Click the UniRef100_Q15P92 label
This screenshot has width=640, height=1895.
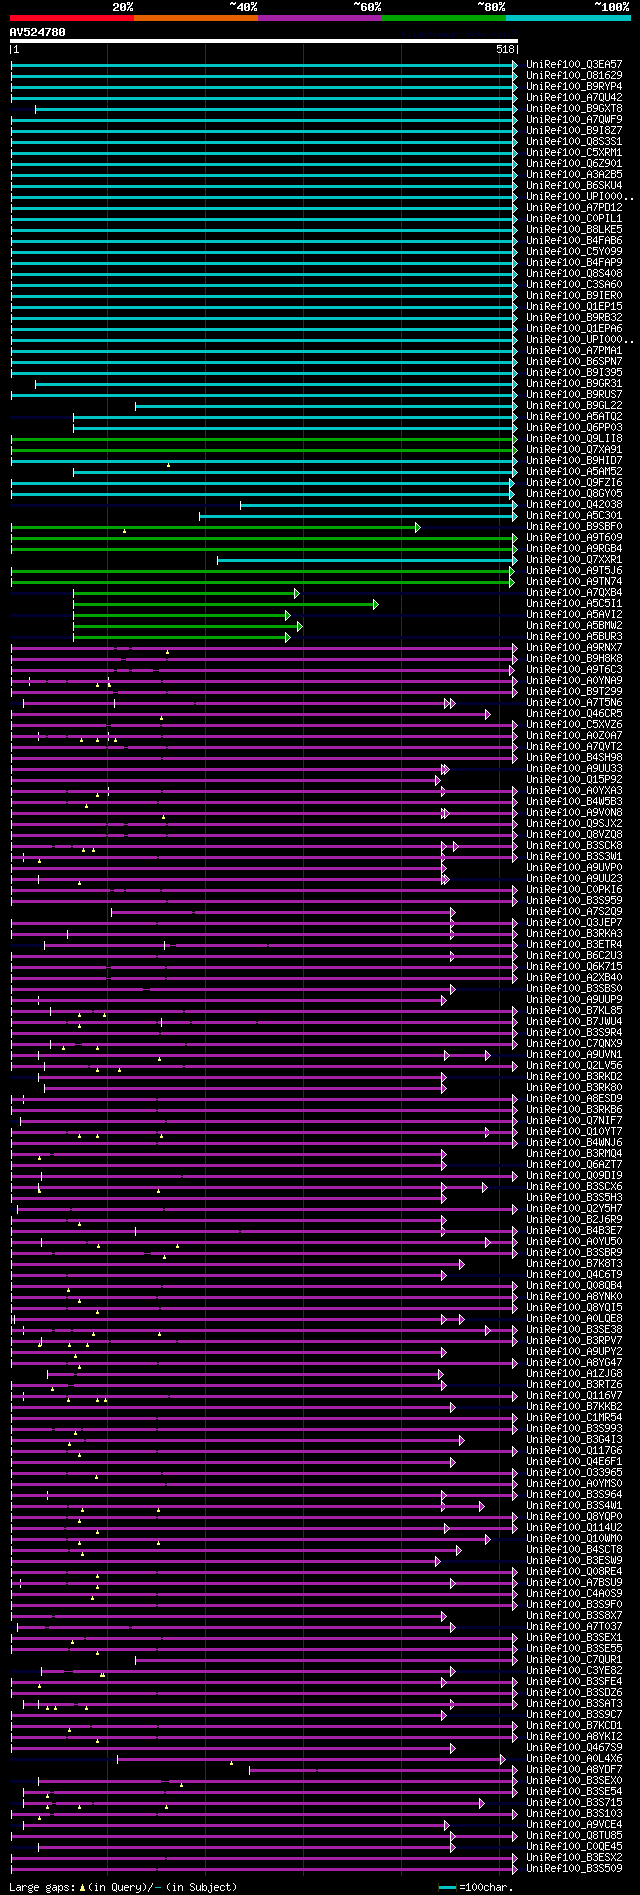pyautogui.click(x=574, y=780)
